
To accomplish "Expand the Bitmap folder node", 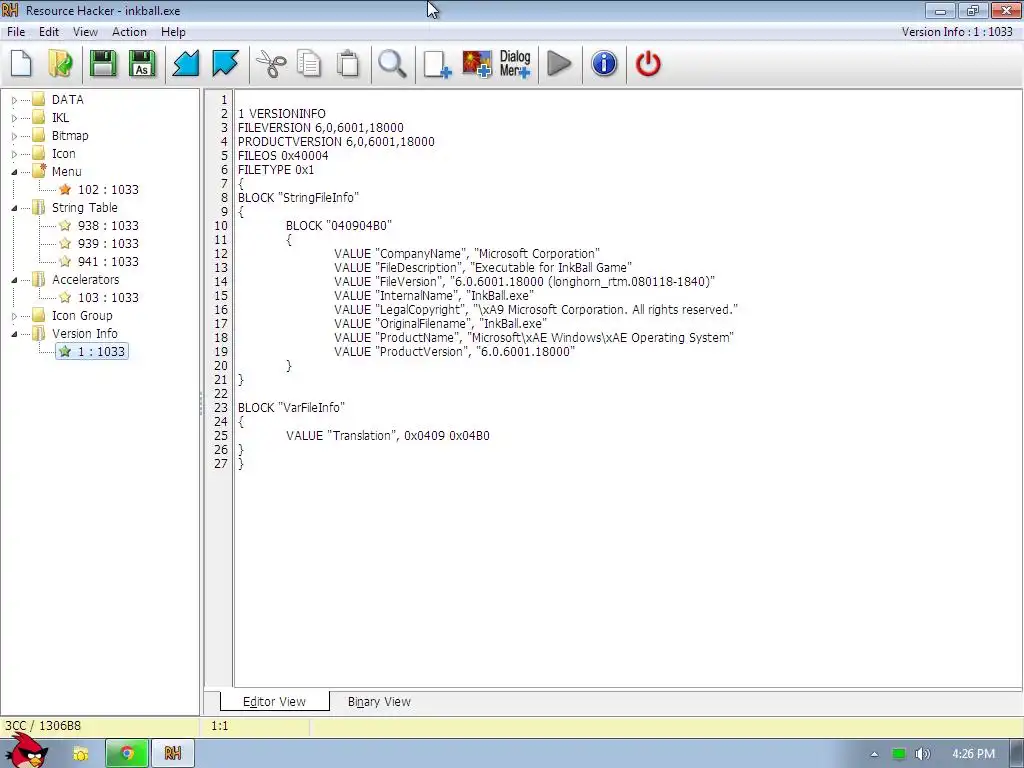I will [14, 136].
